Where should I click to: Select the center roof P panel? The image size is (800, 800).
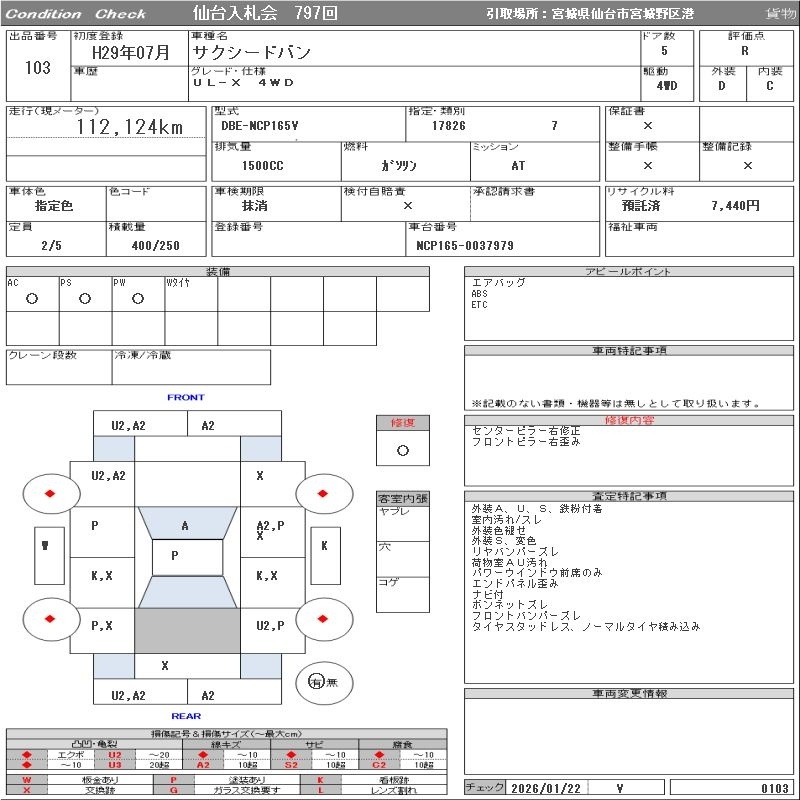coord(175,556)
